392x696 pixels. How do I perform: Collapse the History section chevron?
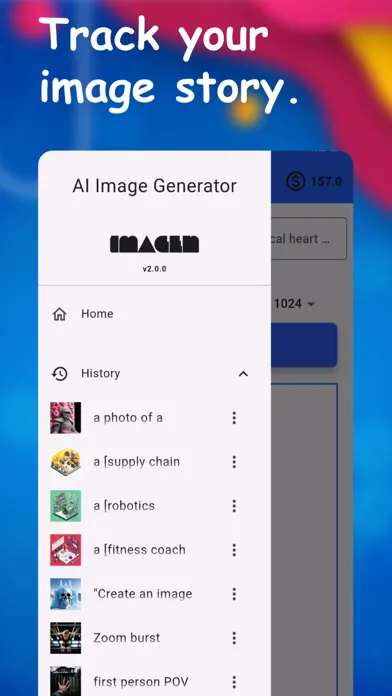tap(243, 374)
